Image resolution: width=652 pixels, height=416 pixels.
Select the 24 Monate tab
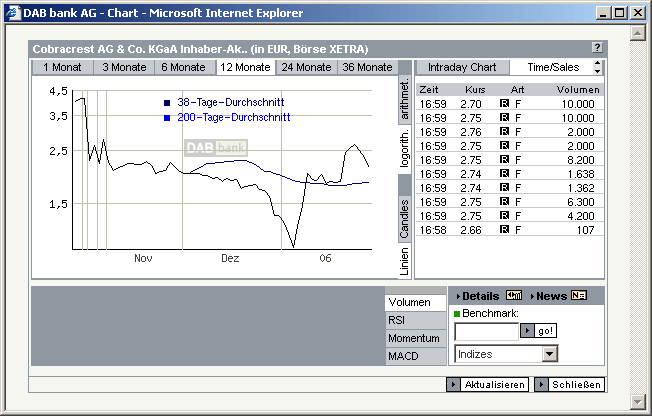tap(305, 67)
